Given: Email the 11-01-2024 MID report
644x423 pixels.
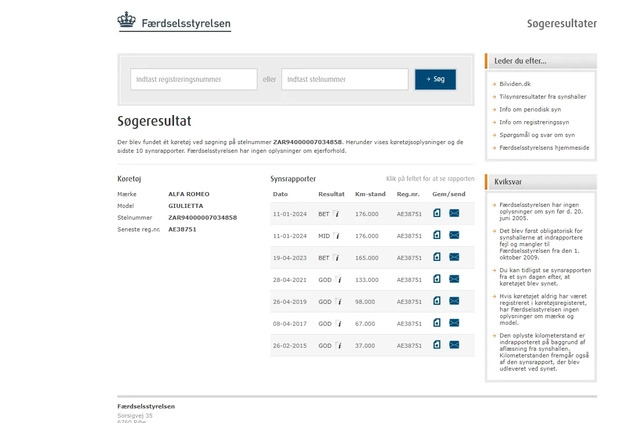Looking at the screenshot, I should click(x=454, y=235).
